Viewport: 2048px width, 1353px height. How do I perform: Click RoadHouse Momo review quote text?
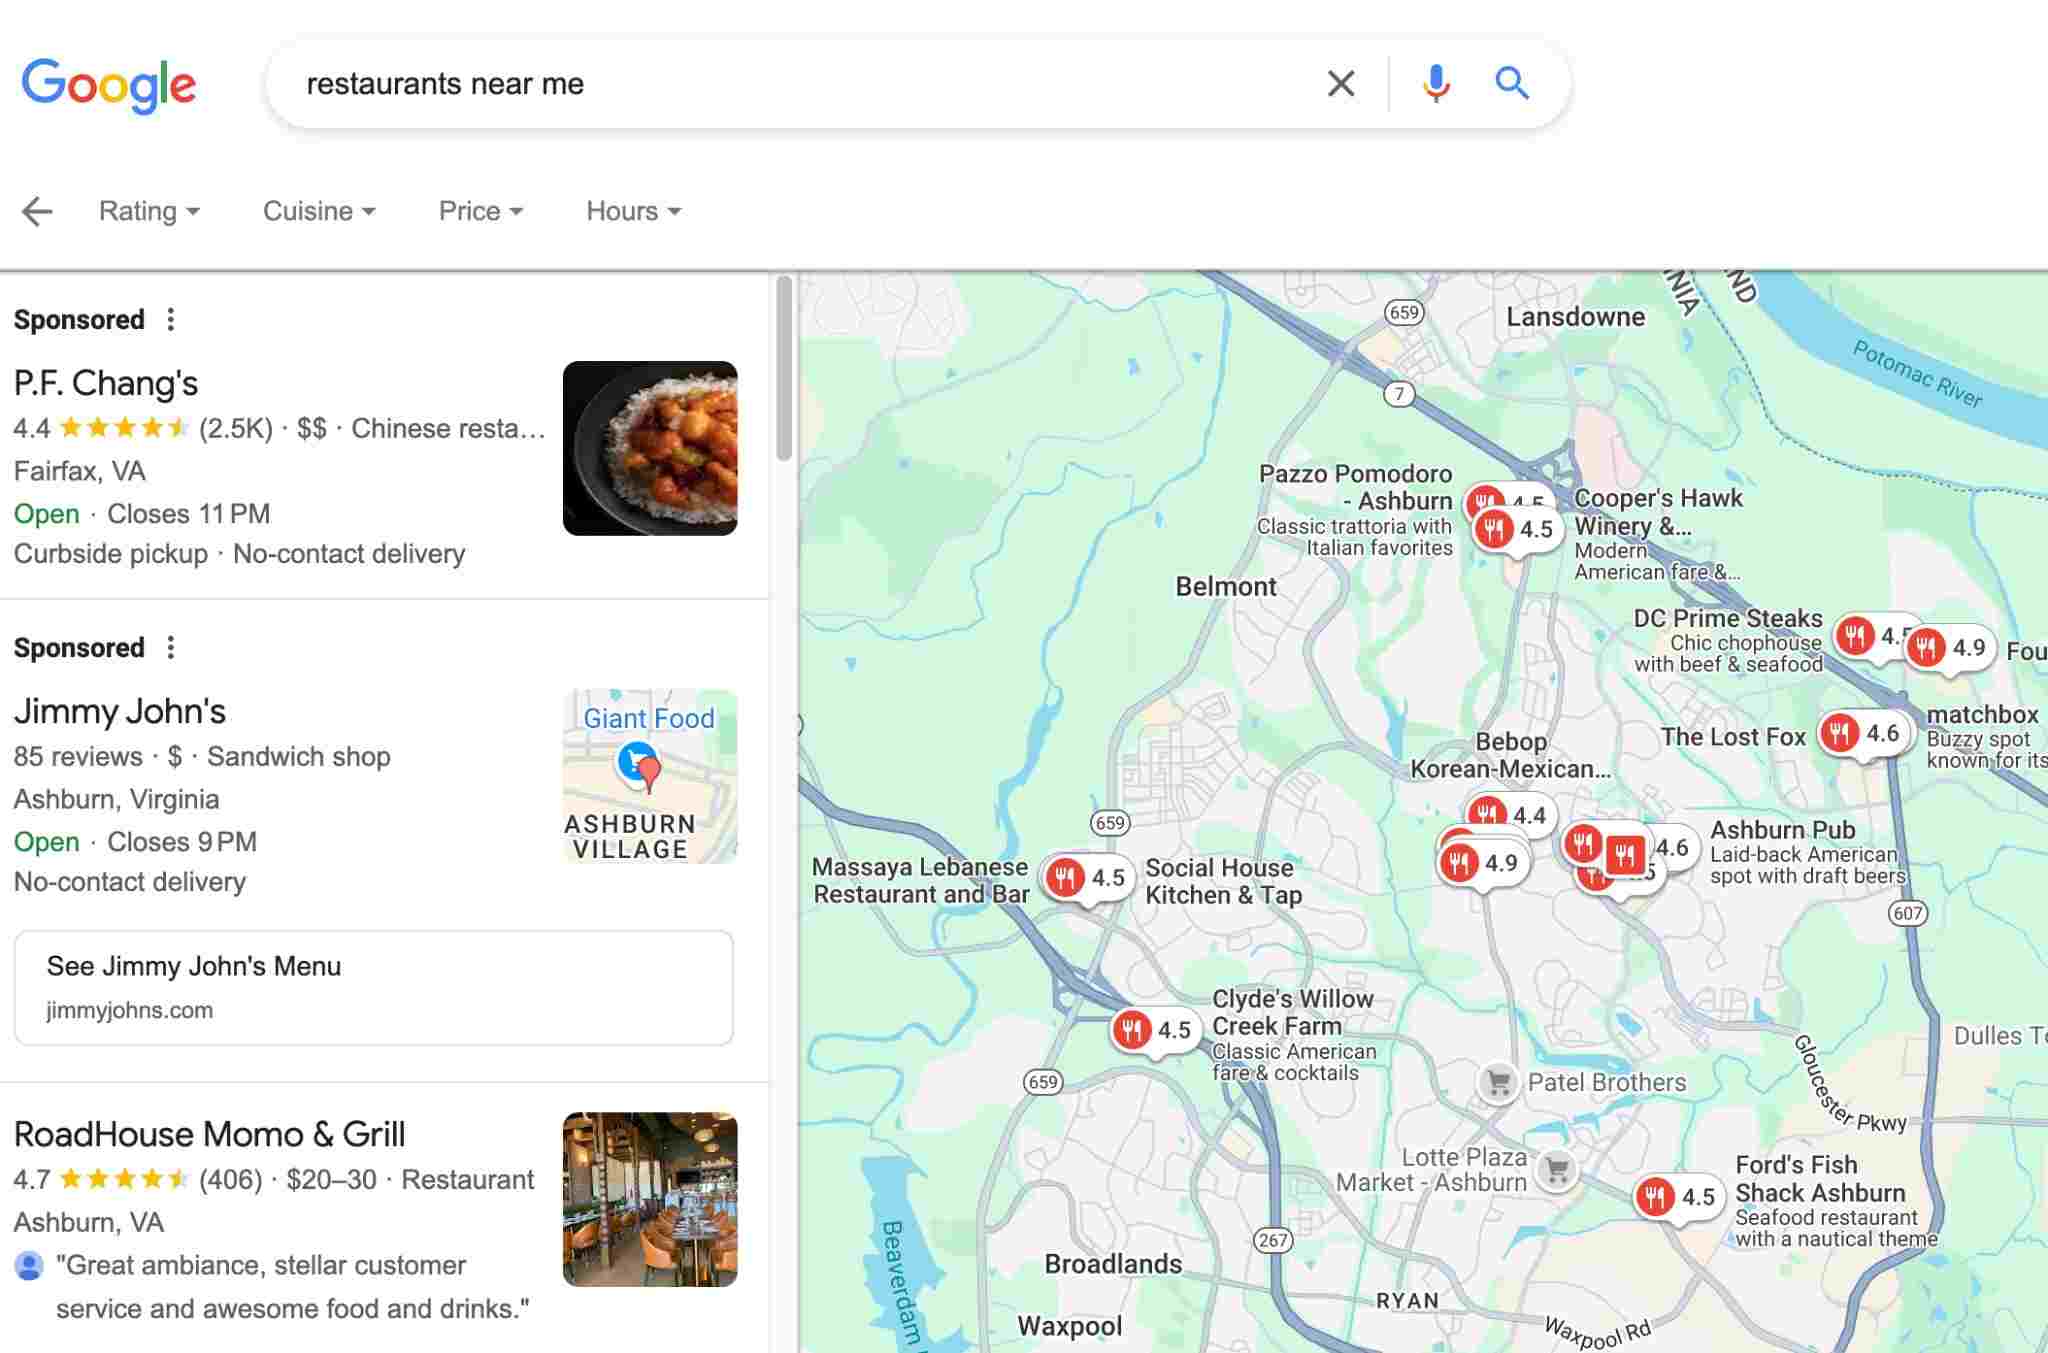(292, 1287)
